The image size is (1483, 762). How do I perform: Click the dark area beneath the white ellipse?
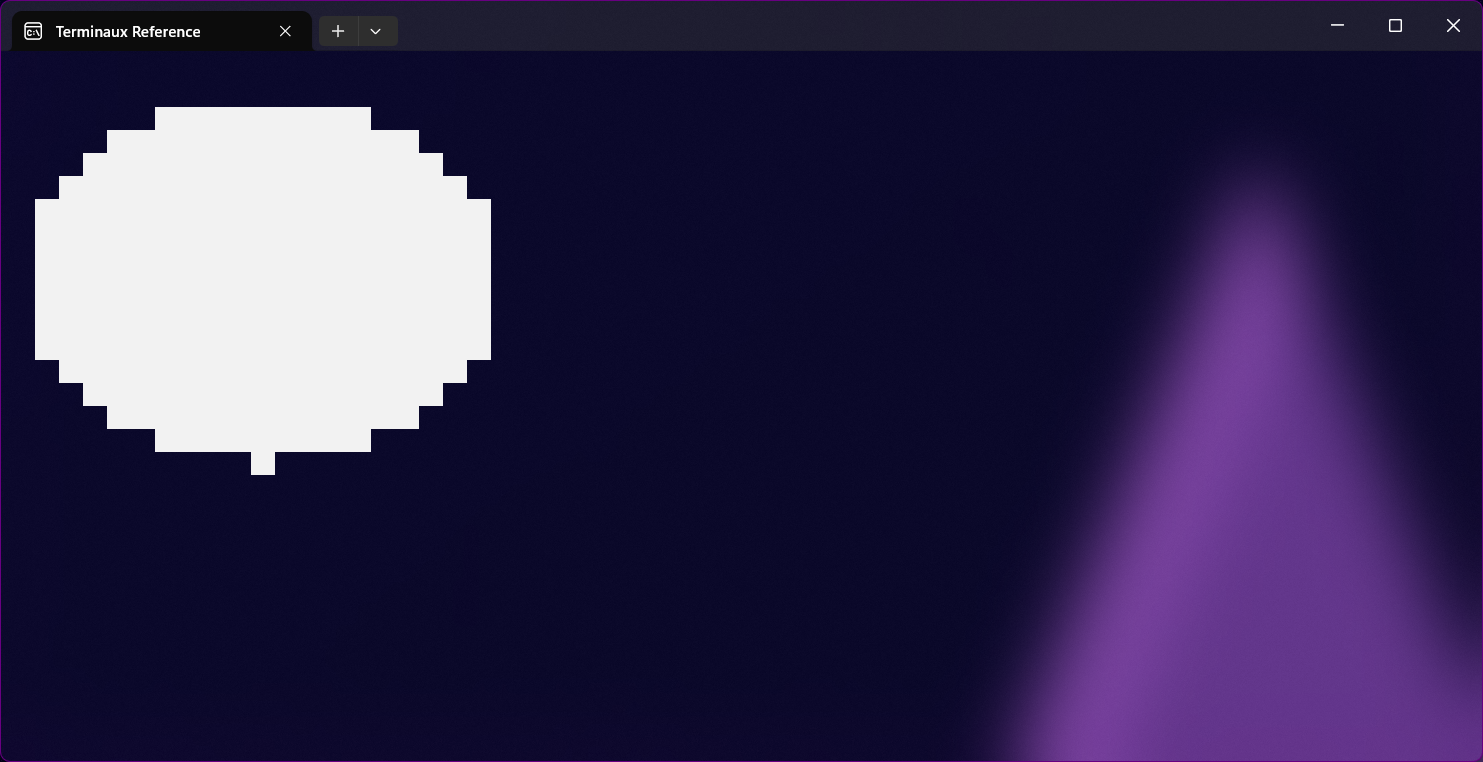263,600
